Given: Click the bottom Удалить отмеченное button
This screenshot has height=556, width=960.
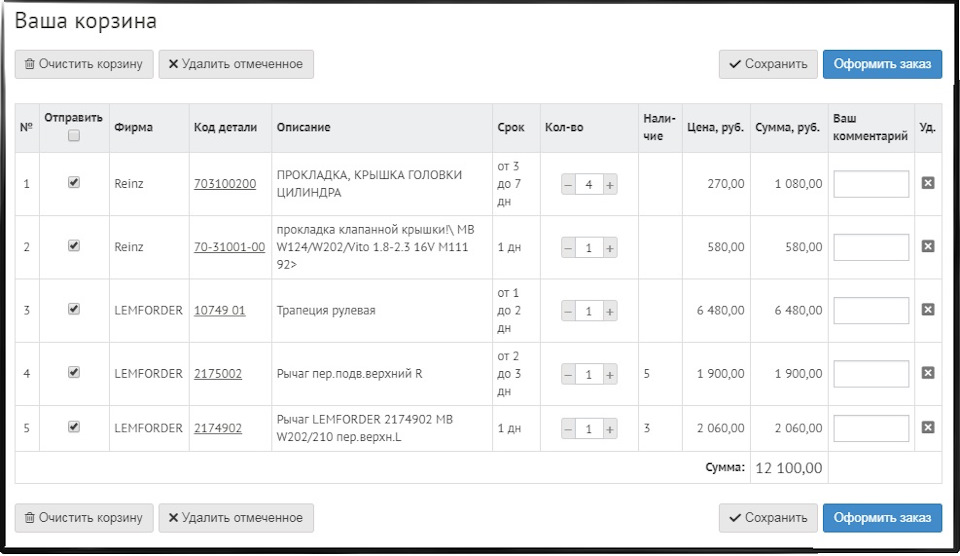Looking at the screenshot, I should pyautogui.click(x=236, y=518).
